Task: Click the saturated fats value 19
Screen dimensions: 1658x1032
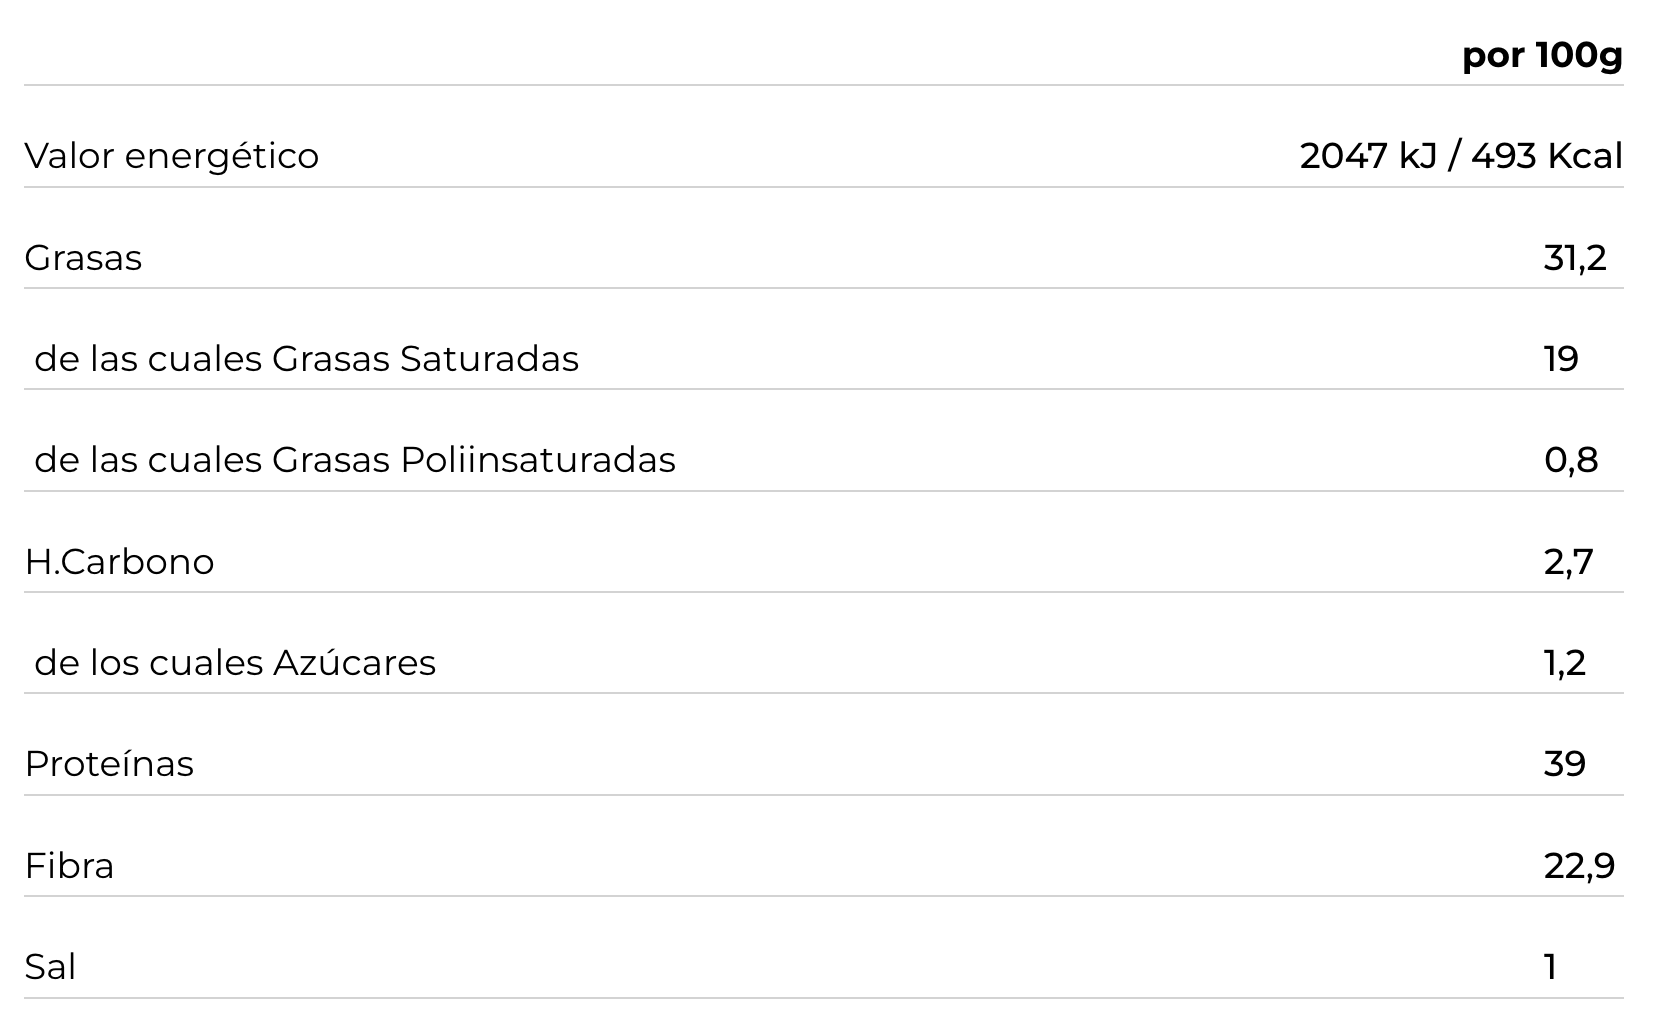Action: 1561,359
